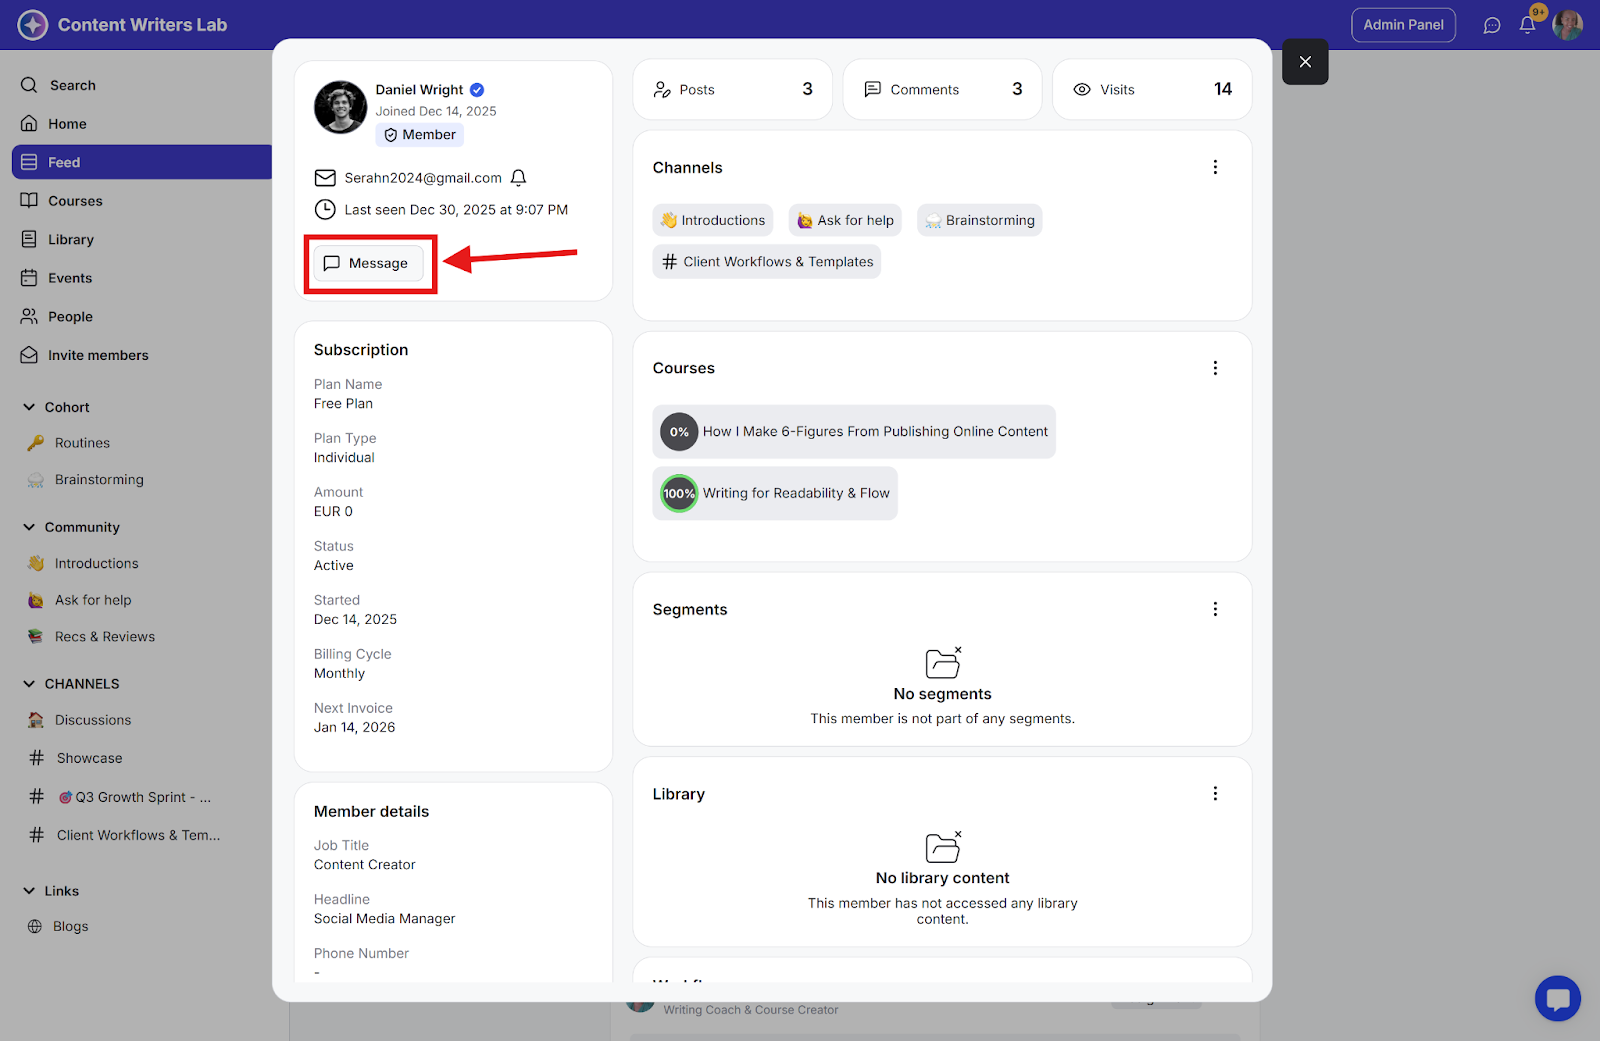Open the Library card options menu
Screen dimensions: 1600x1041
1215,794
